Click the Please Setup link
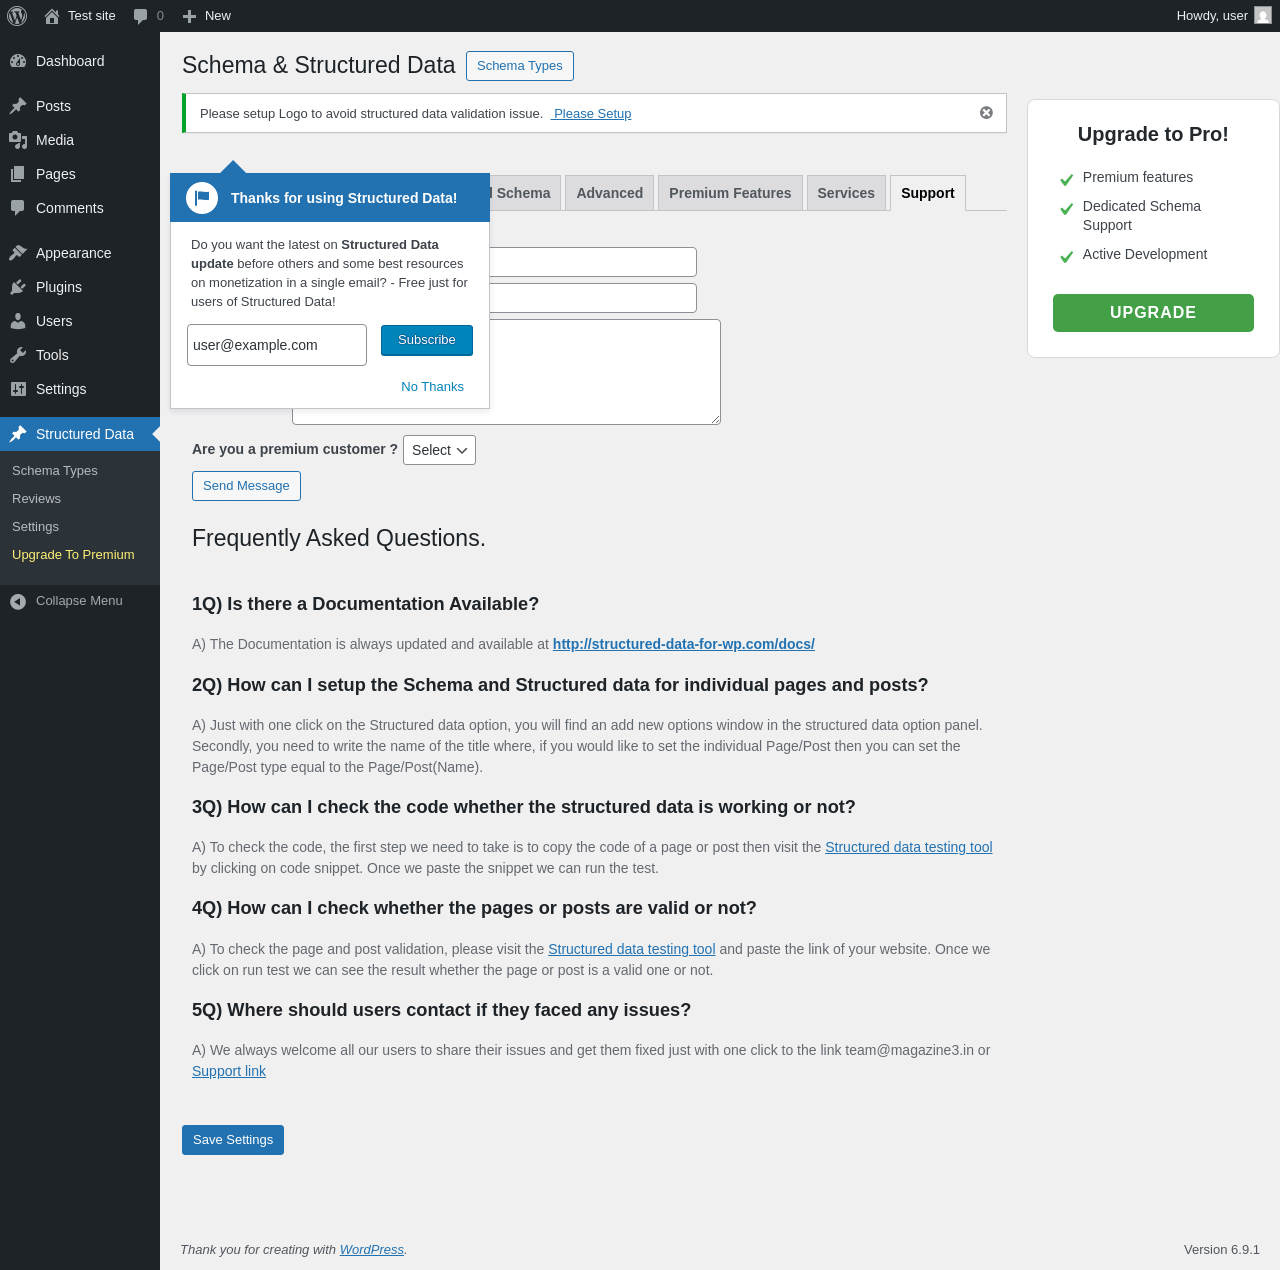Image resolution: width=1280 pixels, height=1270 pixels. 591,113
